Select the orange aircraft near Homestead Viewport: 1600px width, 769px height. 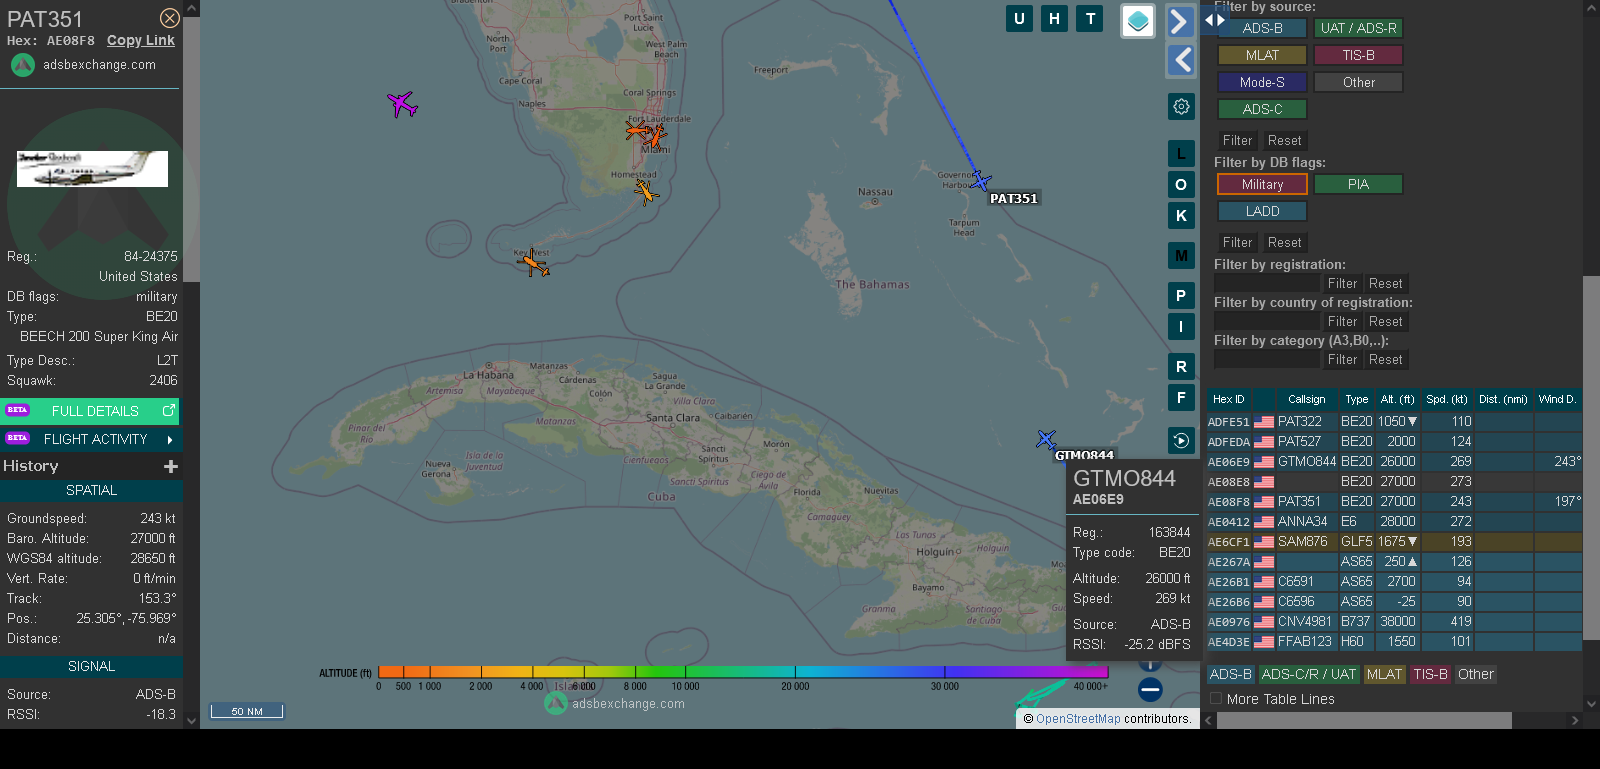tap(646, 191)
